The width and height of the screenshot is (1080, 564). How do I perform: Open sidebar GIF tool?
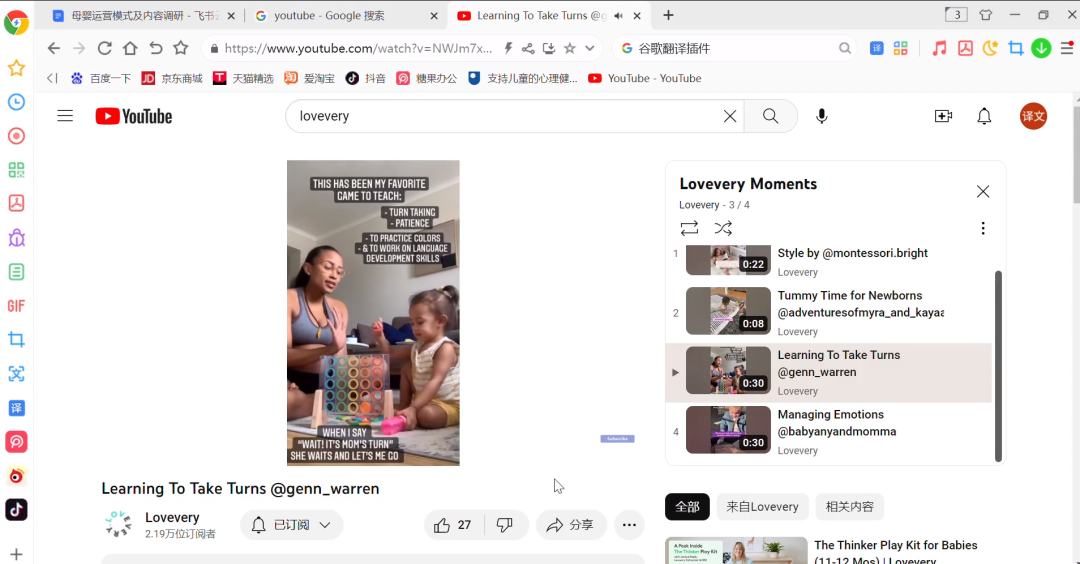[17, 306]
